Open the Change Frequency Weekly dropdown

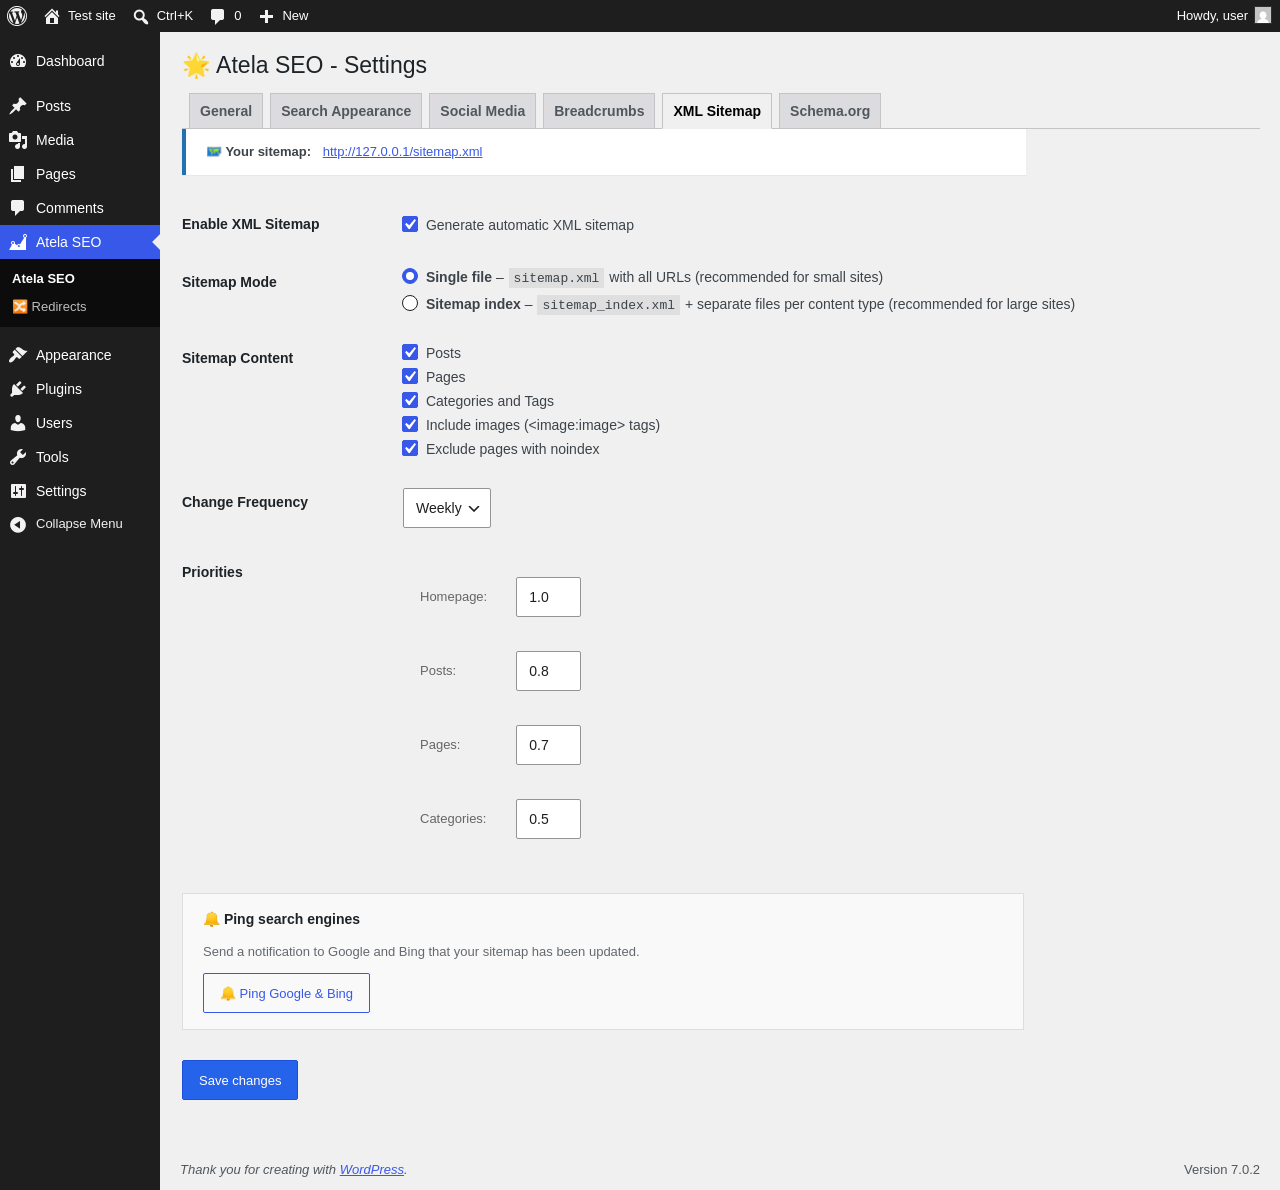[x=447, y=508]
